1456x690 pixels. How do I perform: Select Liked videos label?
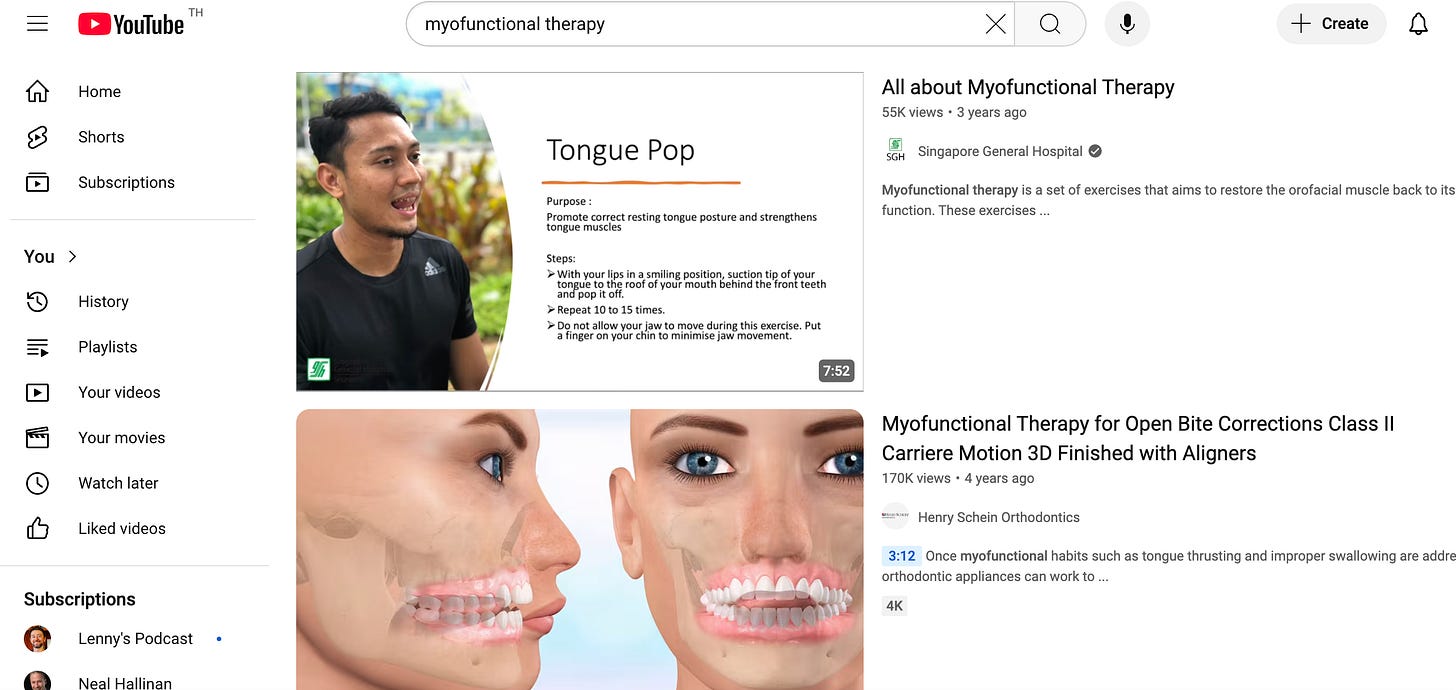[x=122, y=528]
